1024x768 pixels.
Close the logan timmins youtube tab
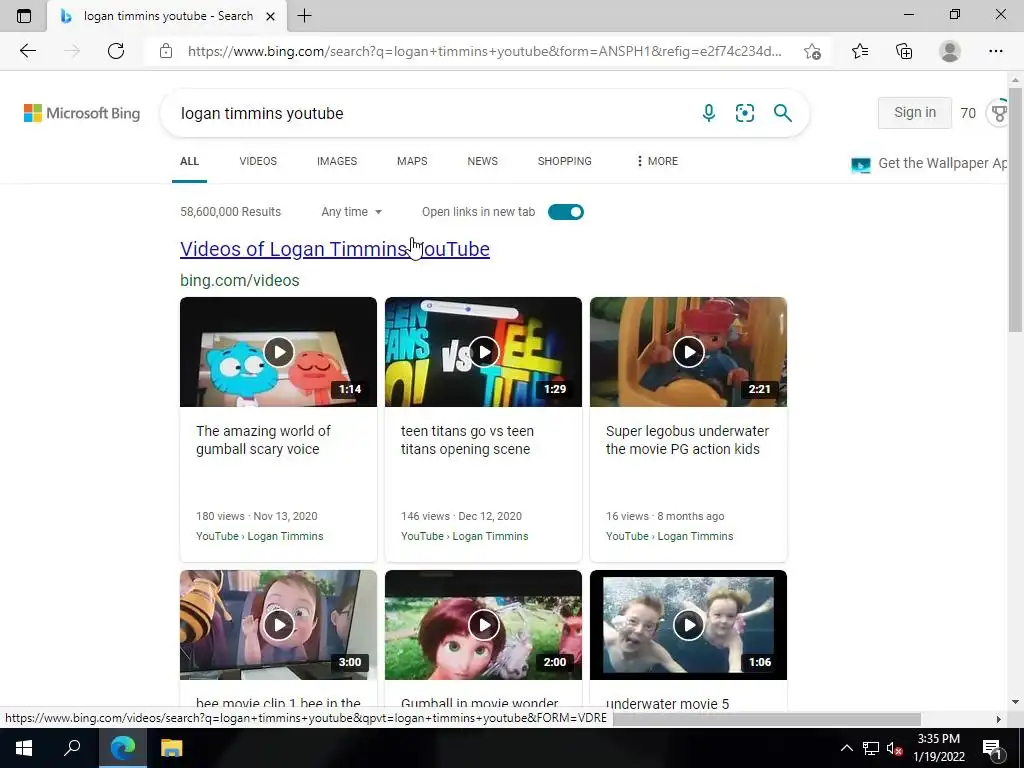click(x=270, y=16)
